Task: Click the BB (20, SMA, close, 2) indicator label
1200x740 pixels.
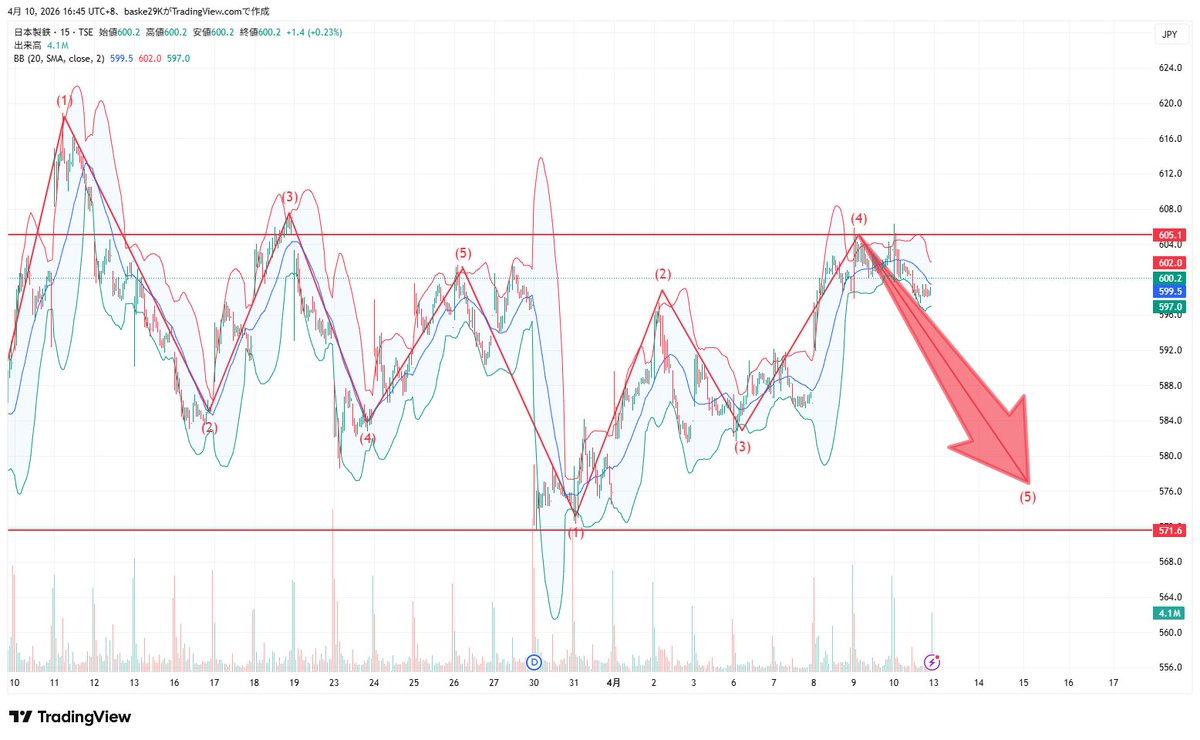Action: click(59, 59)
